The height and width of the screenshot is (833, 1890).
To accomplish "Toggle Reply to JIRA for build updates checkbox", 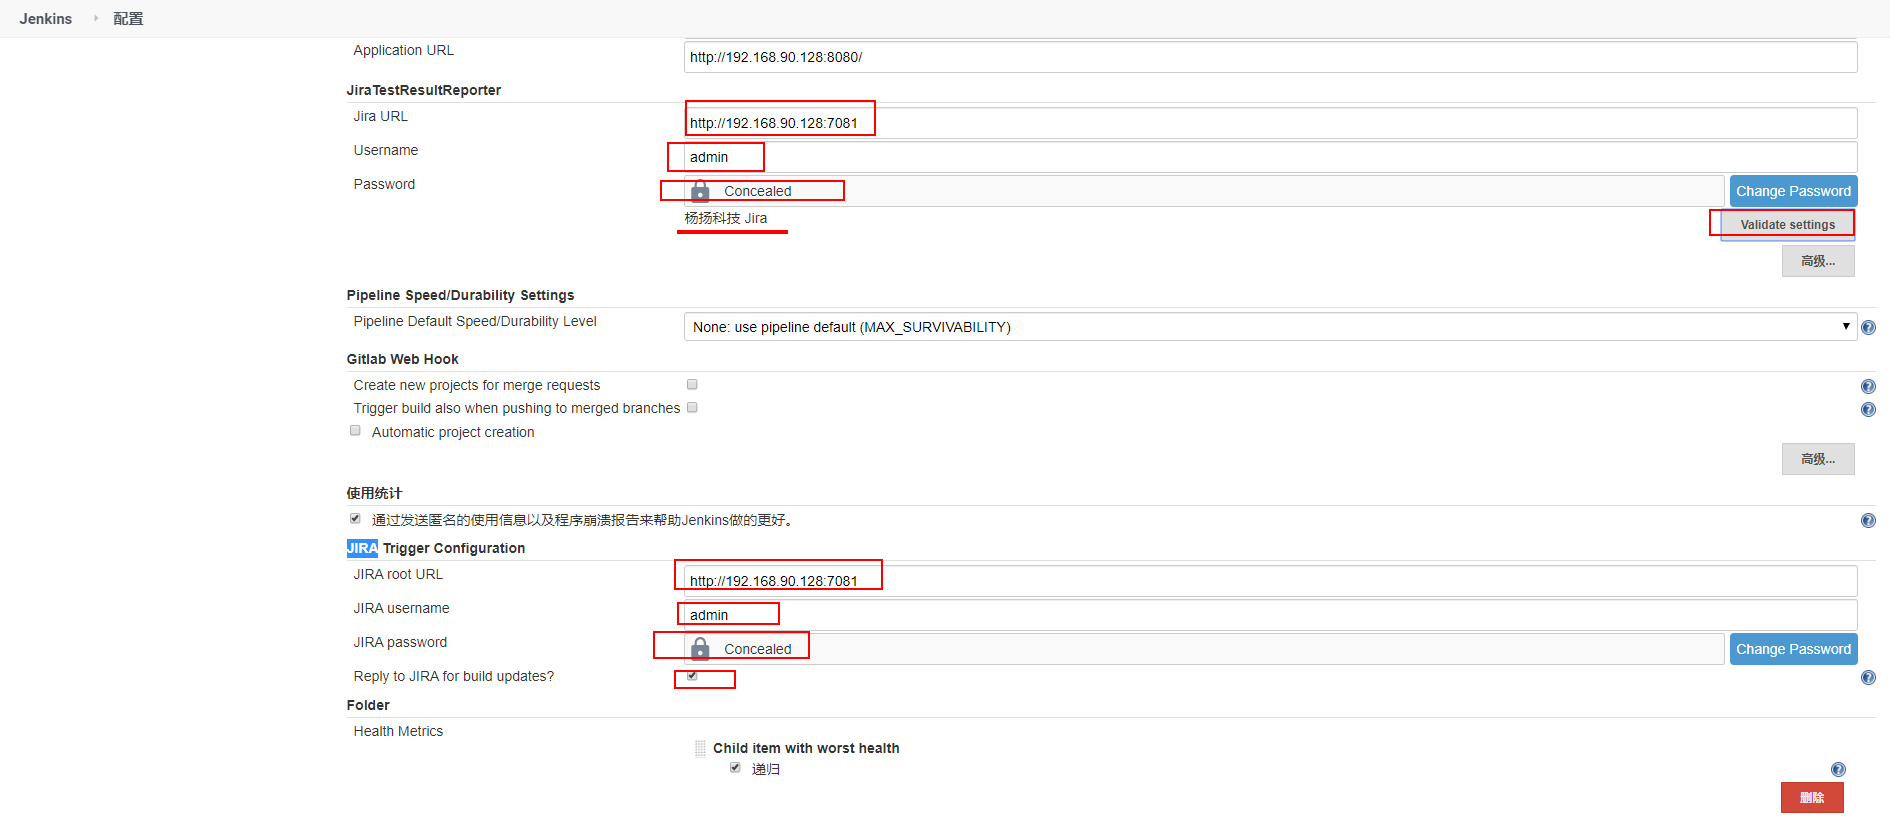I will [692, 676].
